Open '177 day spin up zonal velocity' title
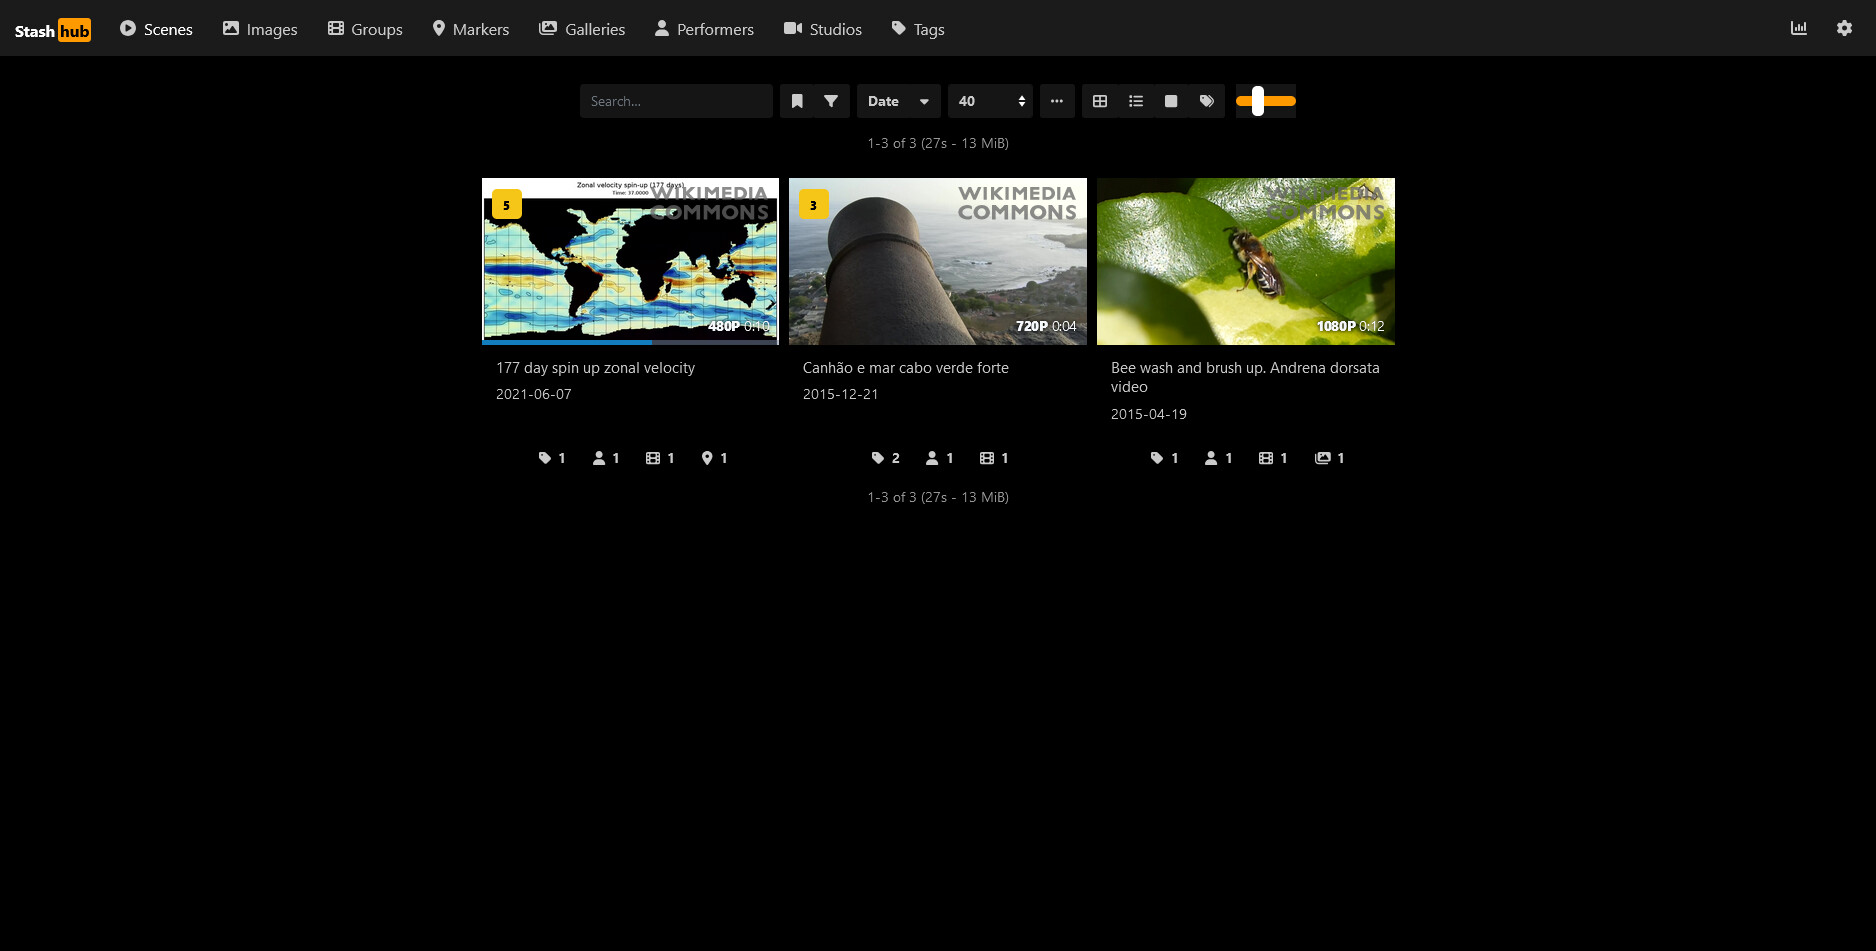This screenshot has width=1876, height=951. tap(595, 368)
